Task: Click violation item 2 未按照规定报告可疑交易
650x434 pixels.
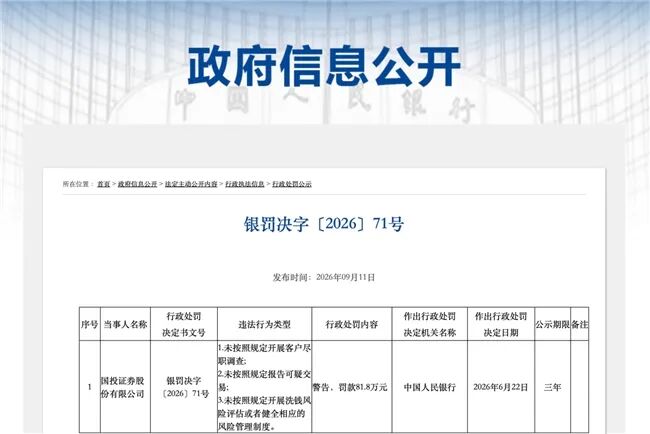Action: tap(264, 381)
